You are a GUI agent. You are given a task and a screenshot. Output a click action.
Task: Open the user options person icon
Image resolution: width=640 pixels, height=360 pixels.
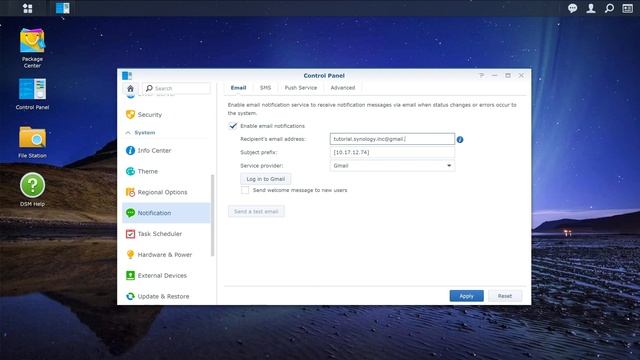[591, 8]
